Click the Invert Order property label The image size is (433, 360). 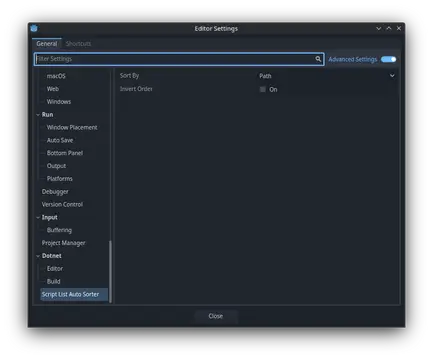pos(136,89)
